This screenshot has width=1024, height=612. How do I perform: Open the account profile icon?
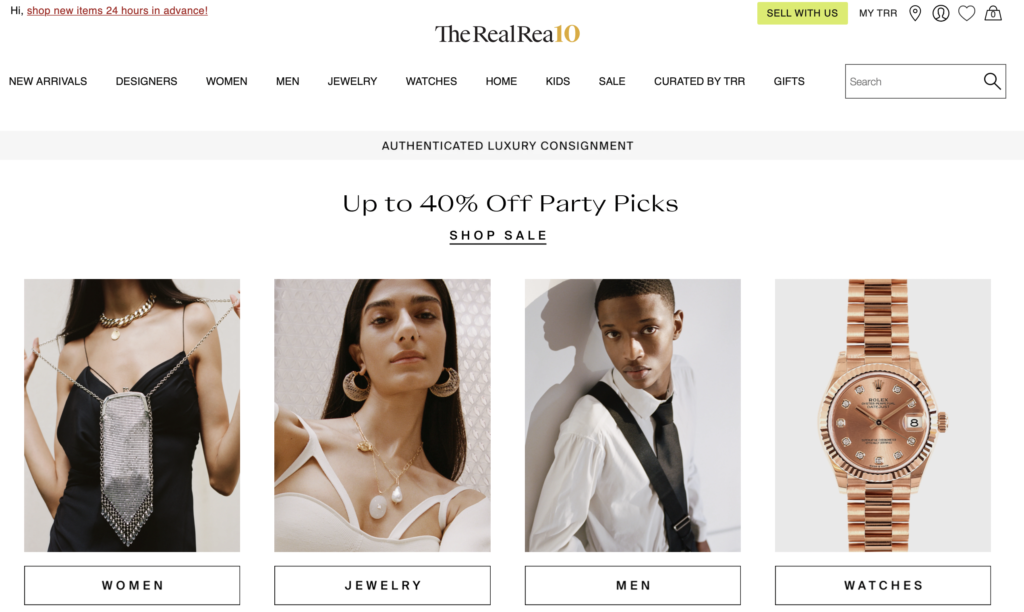(940, 13)
